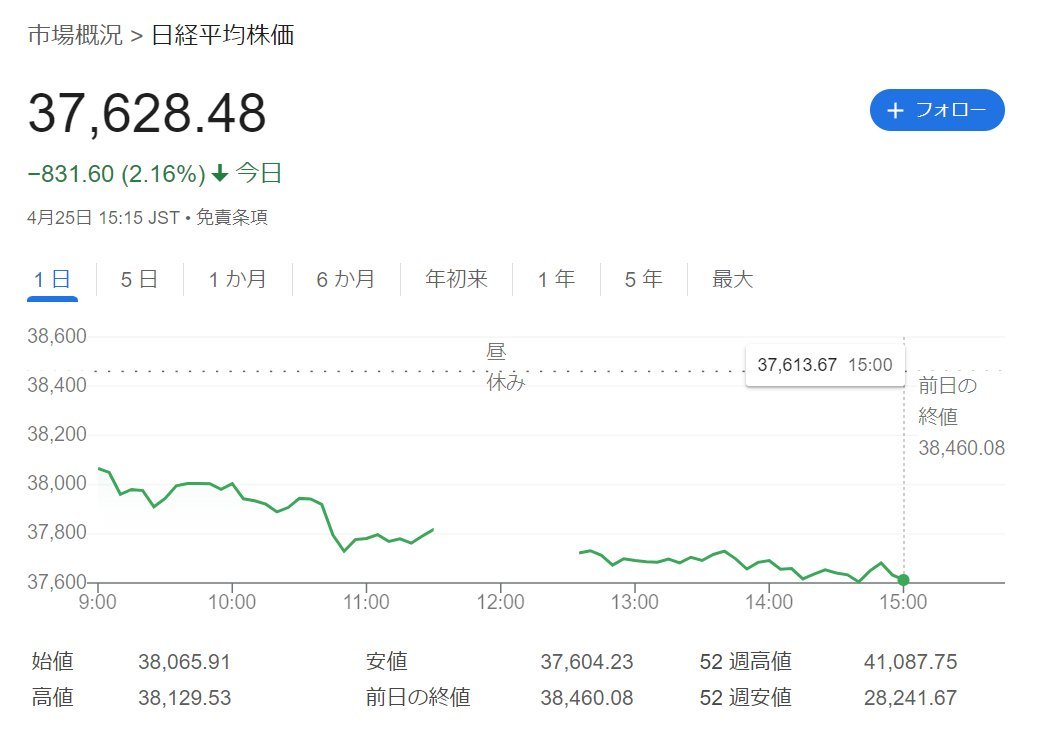Image resolution: width=1053 pixels, height=733 pixels.
Task: Click the 12:00 x-axis label
Action: click(x=500, y=601)
